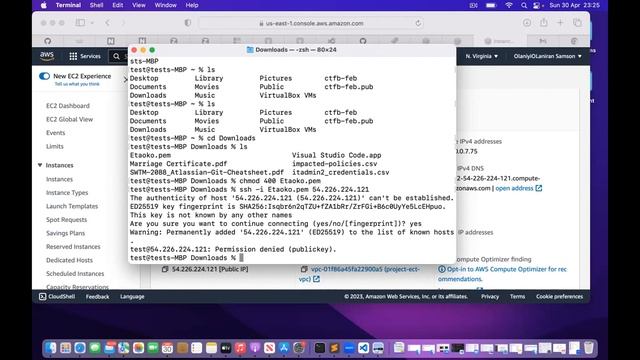The image size is (640, 360).
Task: Collapse the Instances section in sidebar
Action: [x=40, y=165]
